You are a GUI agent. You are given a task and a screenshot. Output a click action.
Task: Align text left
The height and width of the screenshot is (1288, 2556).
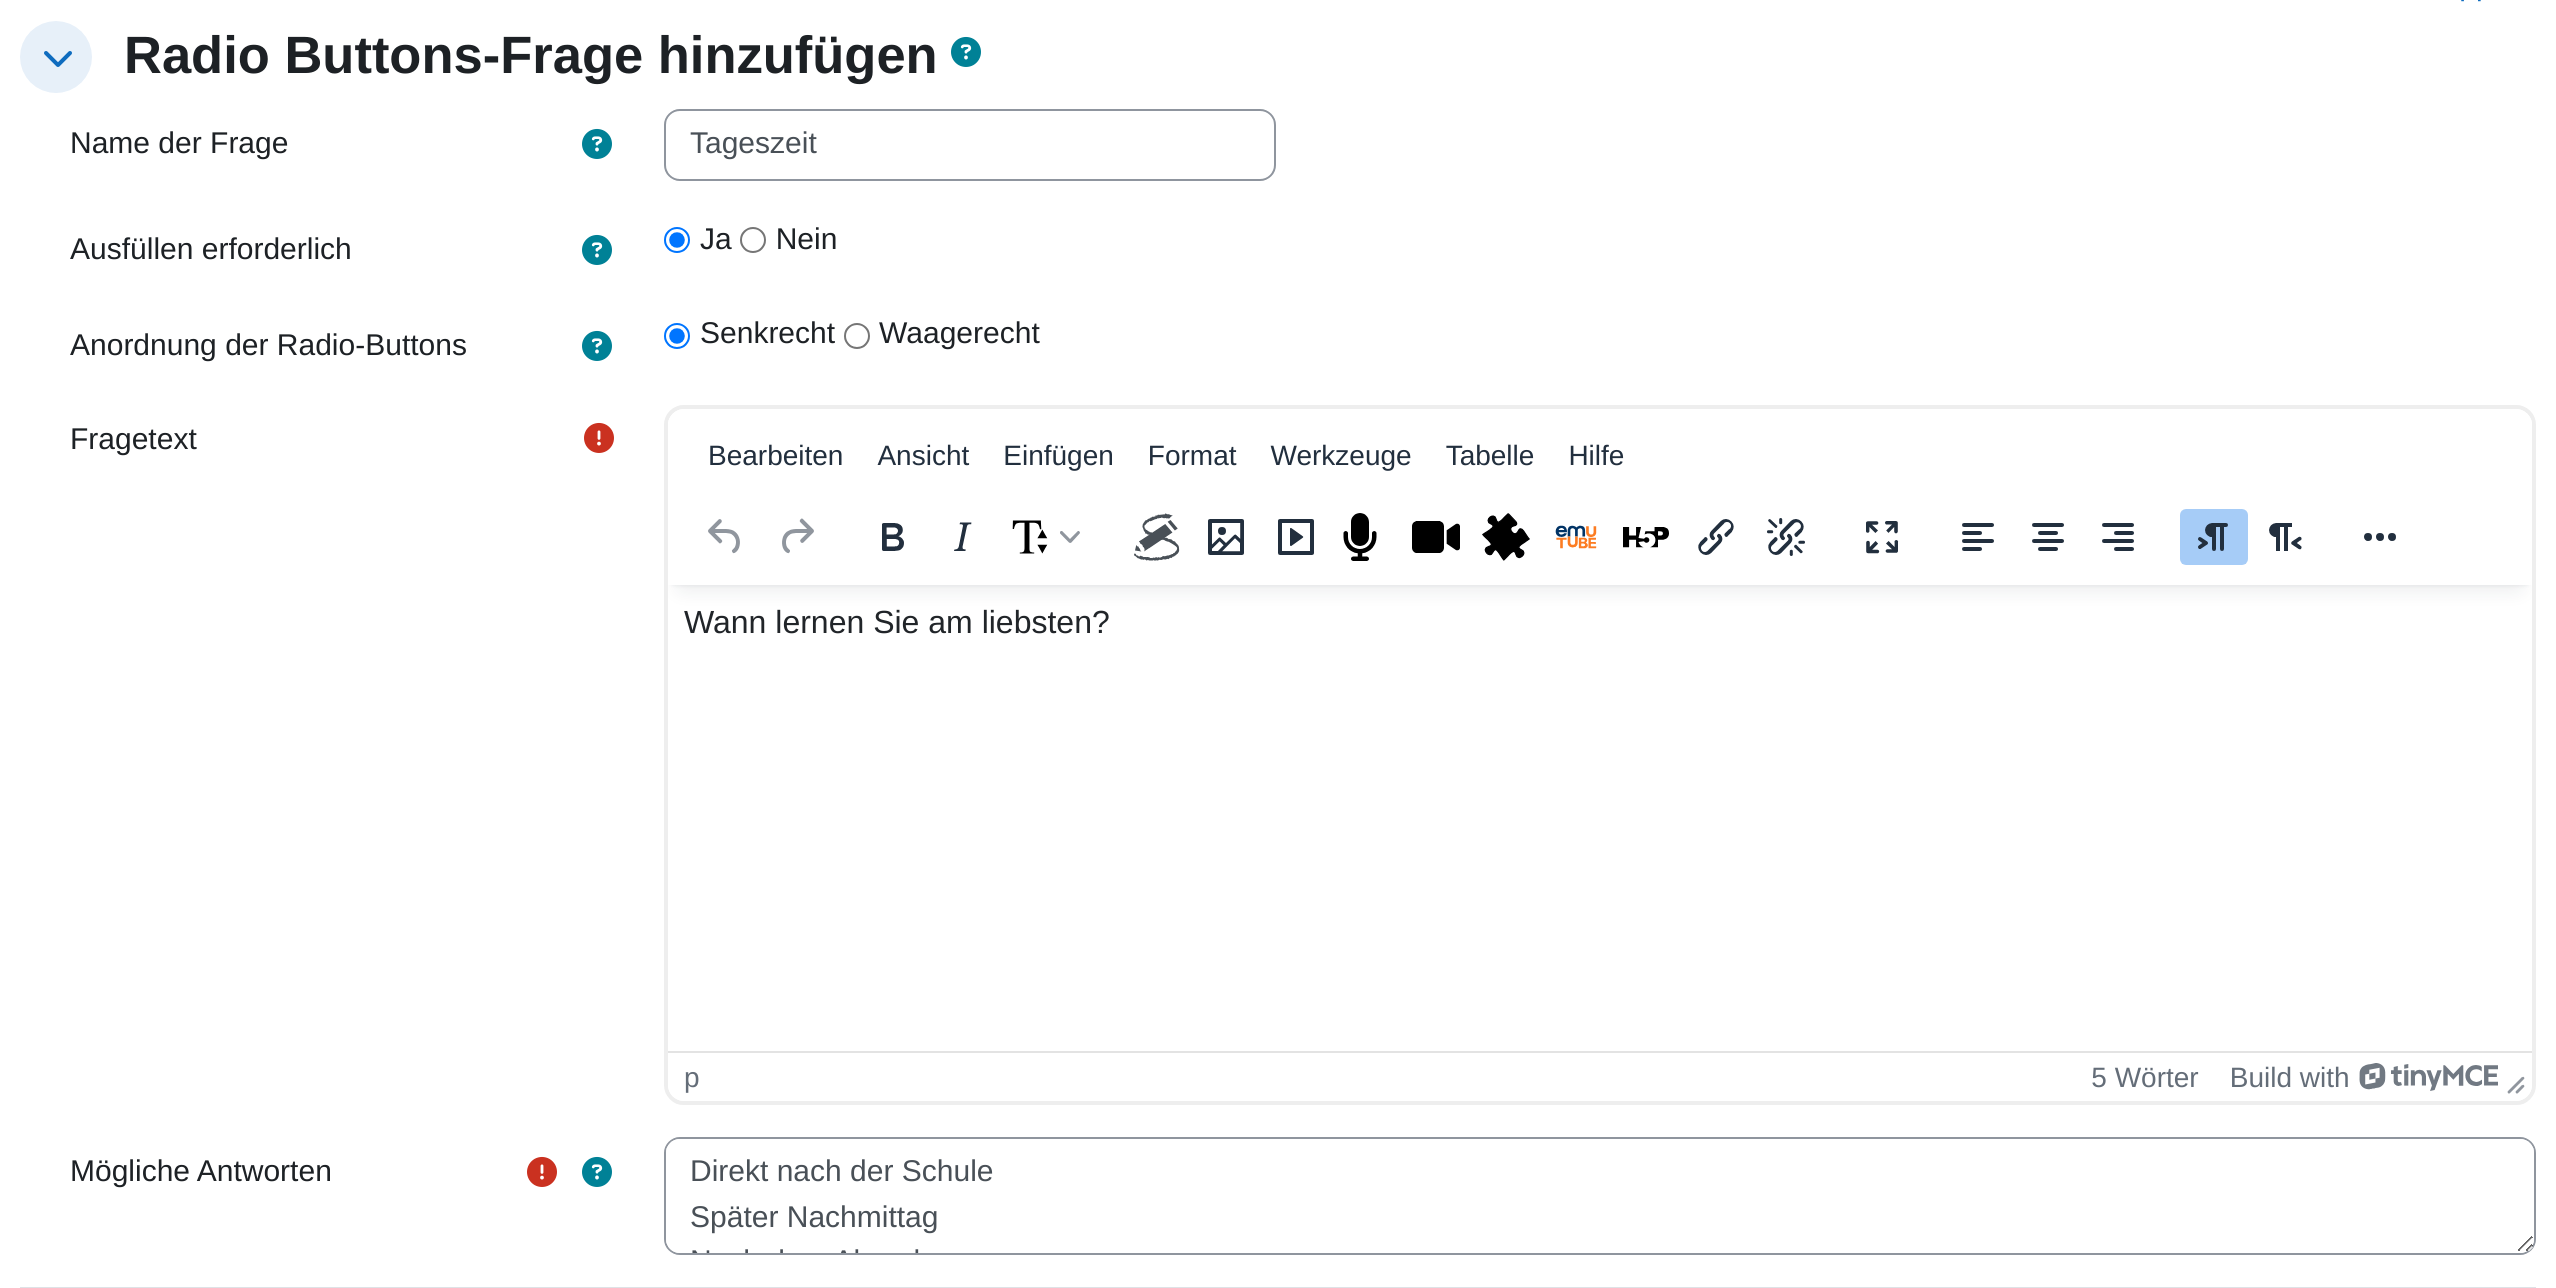point(1977,537)
